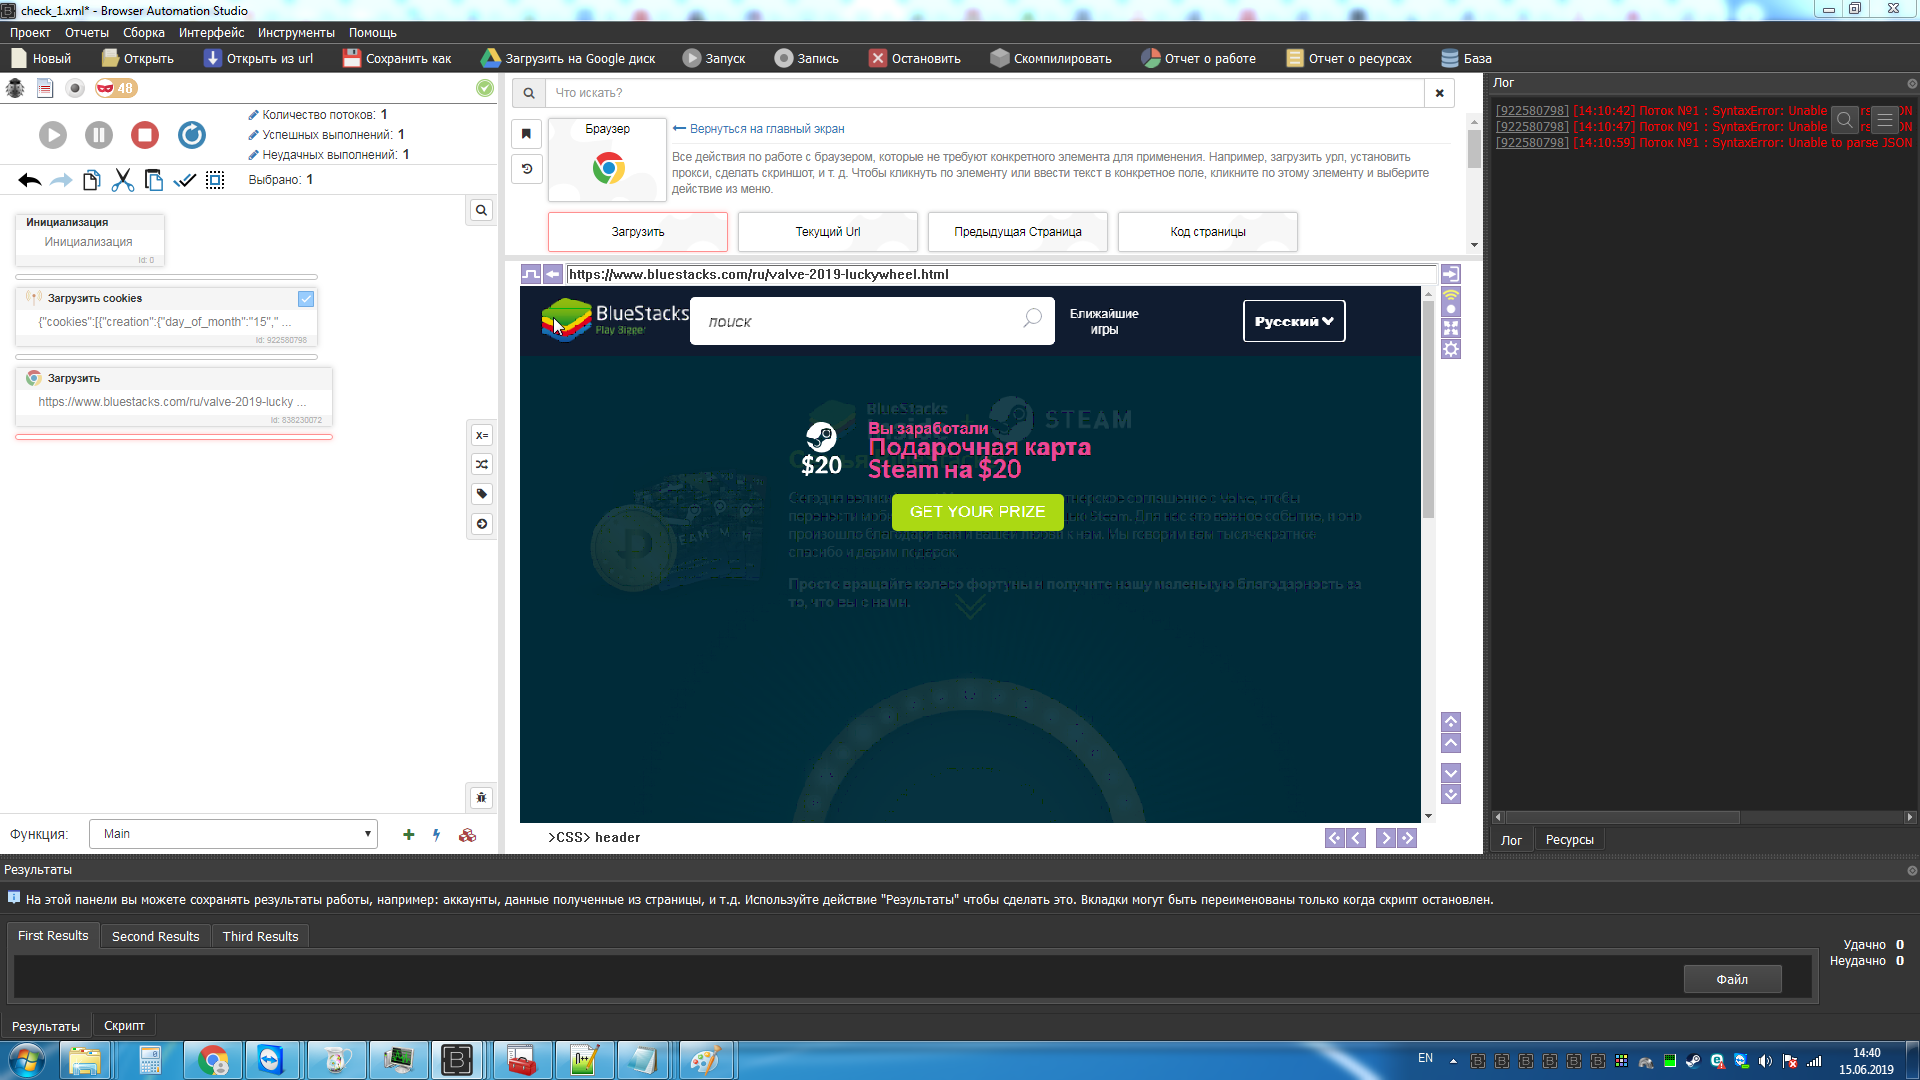Screen dimensions: 1920x1080
Task: Copy the selected action
Action: (x=92, y=180)
